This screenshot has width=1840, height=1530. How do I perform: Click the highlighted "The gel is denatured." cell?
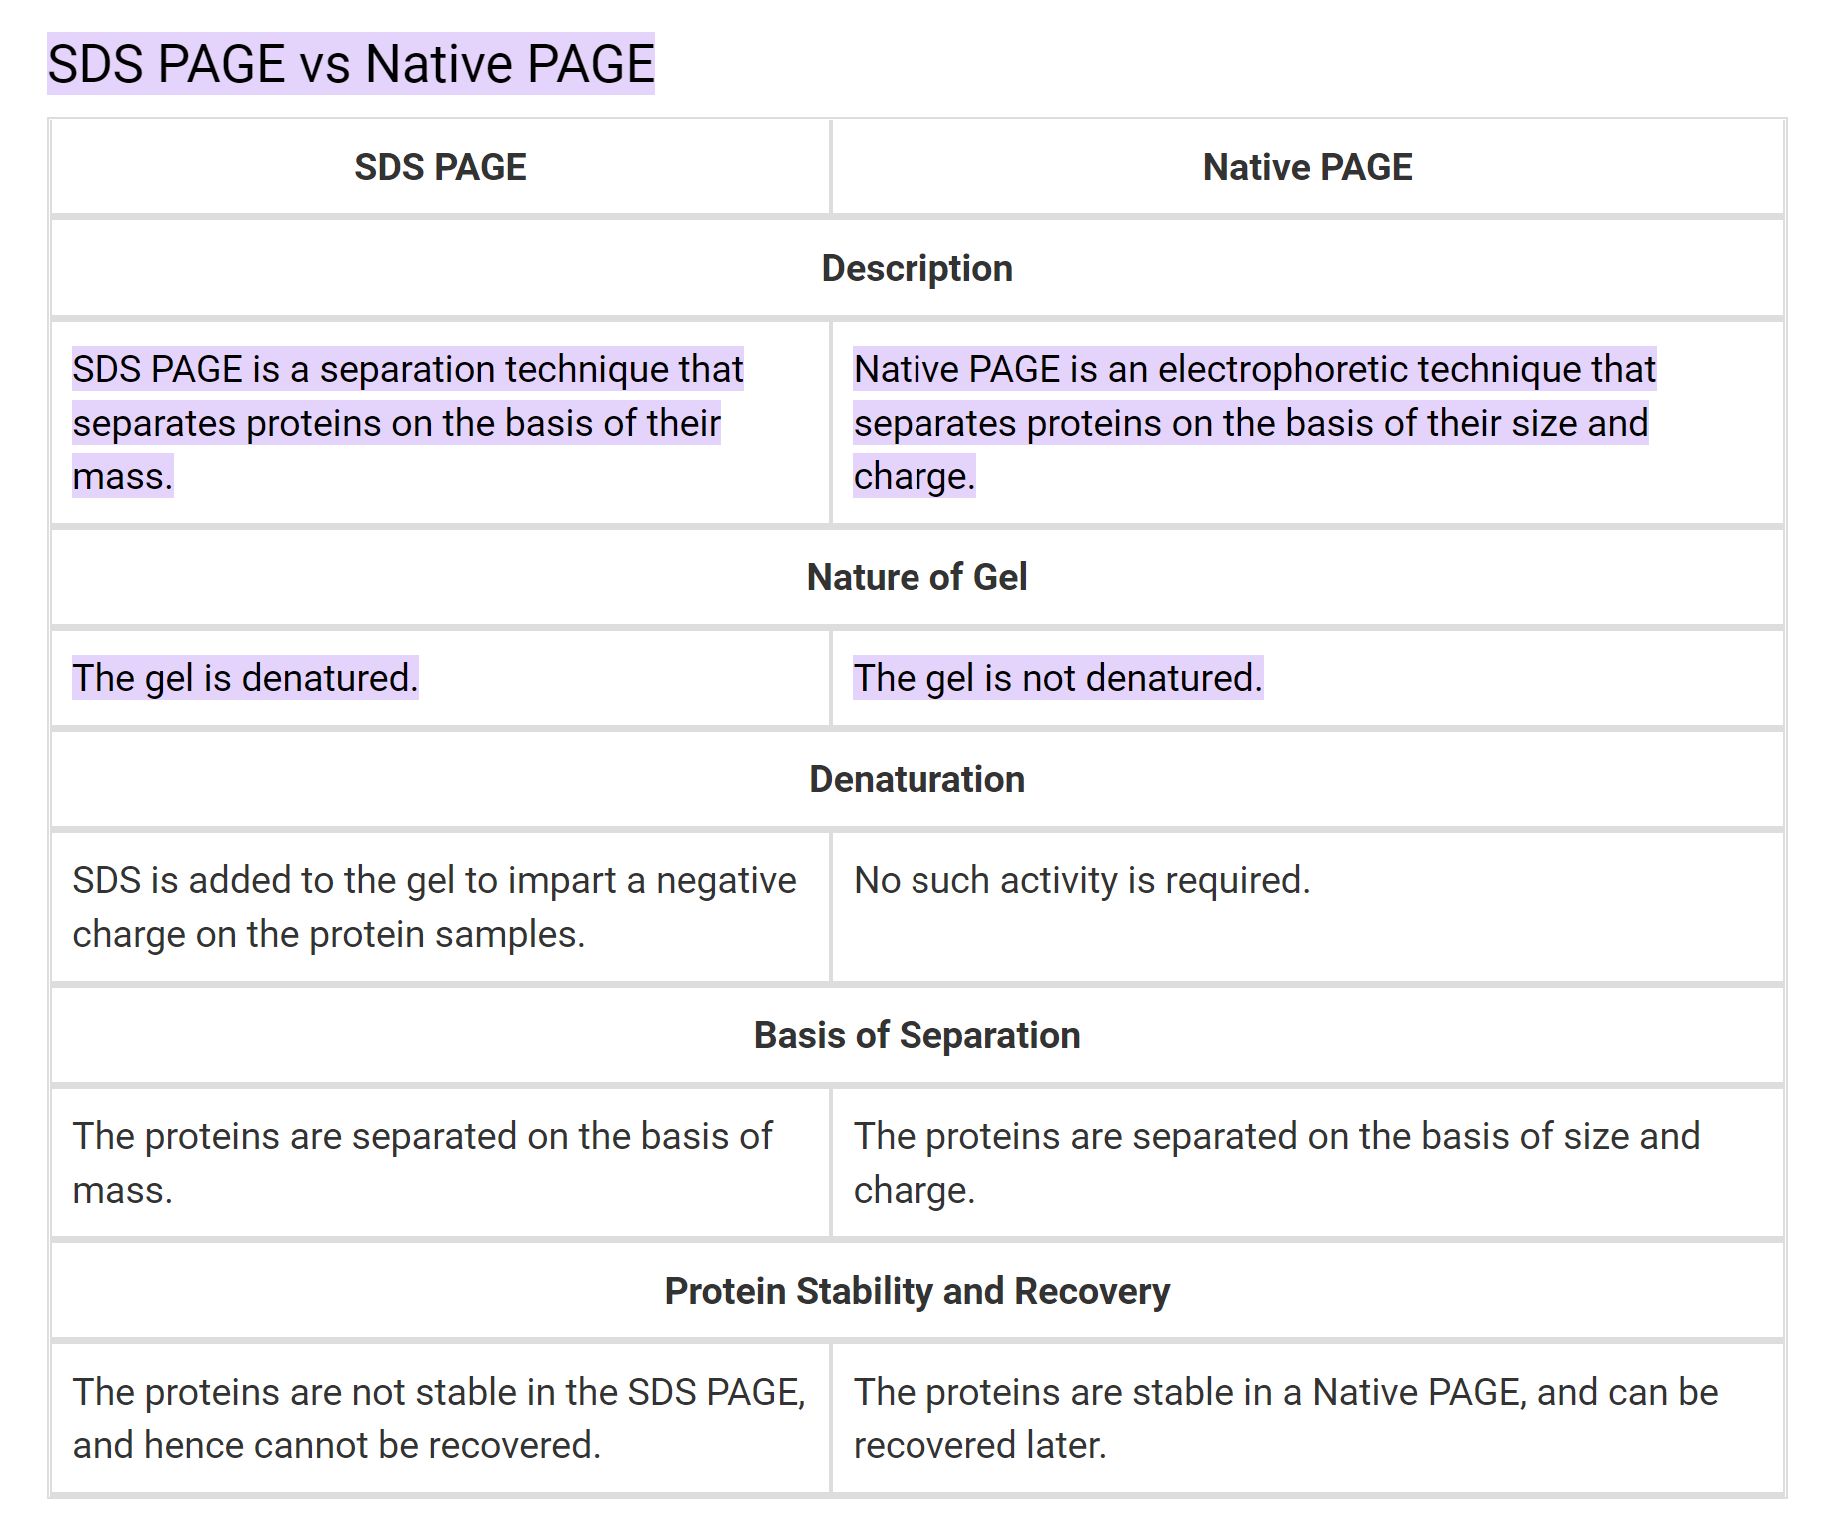coord(245,678)
